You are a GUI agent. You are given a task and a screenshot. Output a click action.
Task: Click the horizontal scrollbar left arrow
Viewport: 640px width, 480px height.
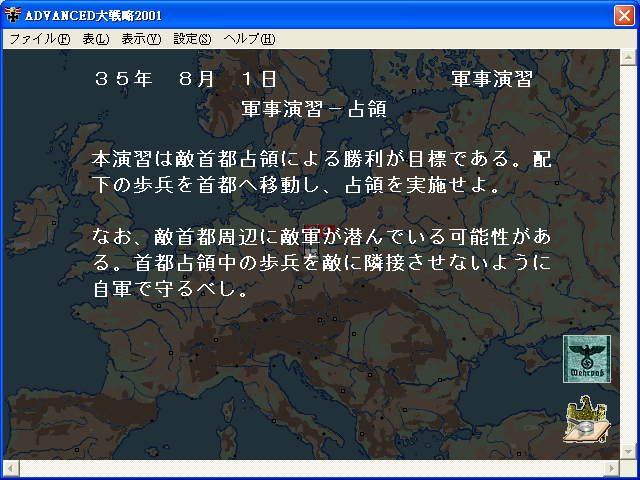coord(11,468)
